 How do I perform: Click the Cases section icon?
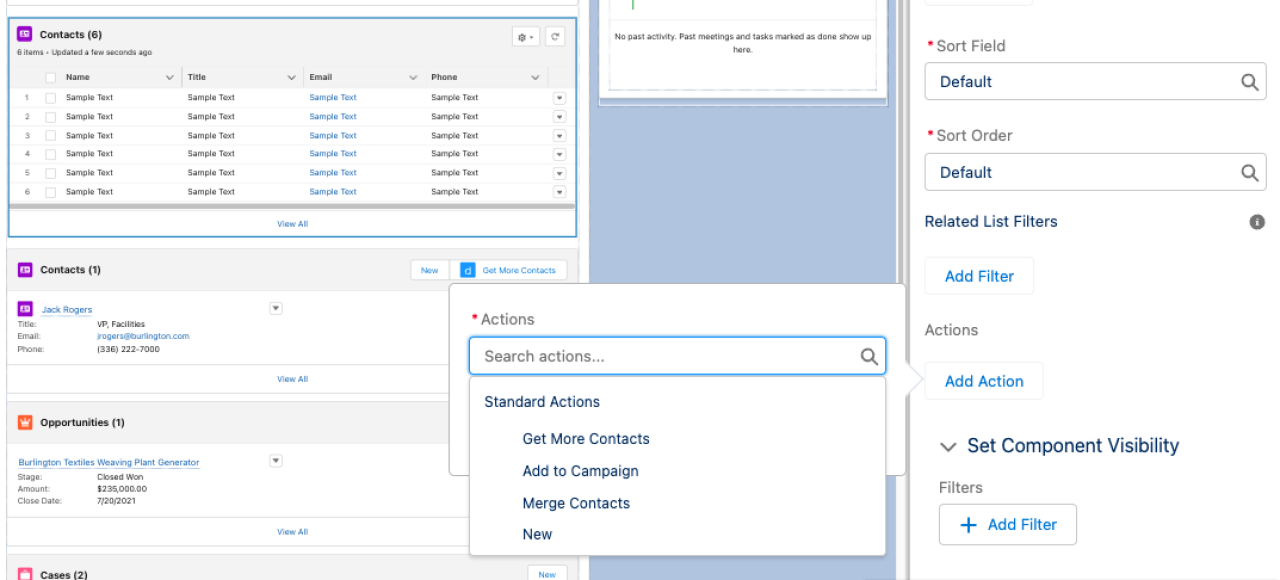tap(25, 575)
